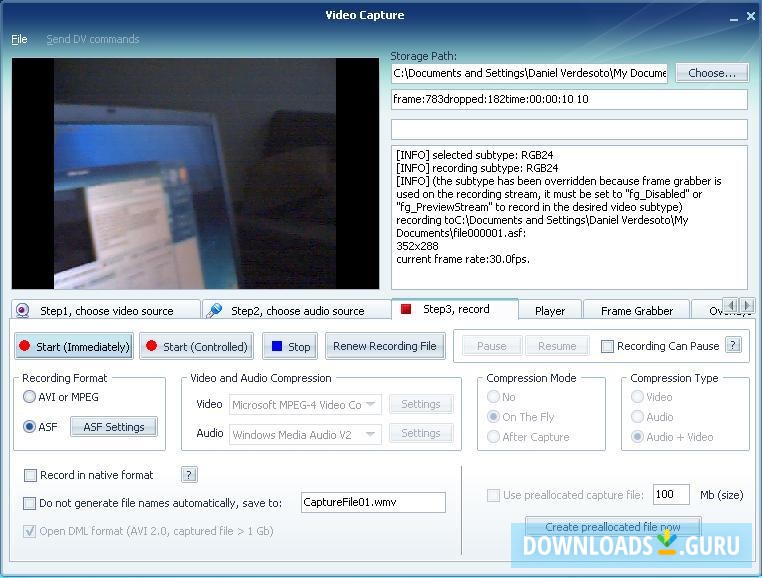Switch to Step1, choose video source tab
762x578 pixels.
(106, 310)
